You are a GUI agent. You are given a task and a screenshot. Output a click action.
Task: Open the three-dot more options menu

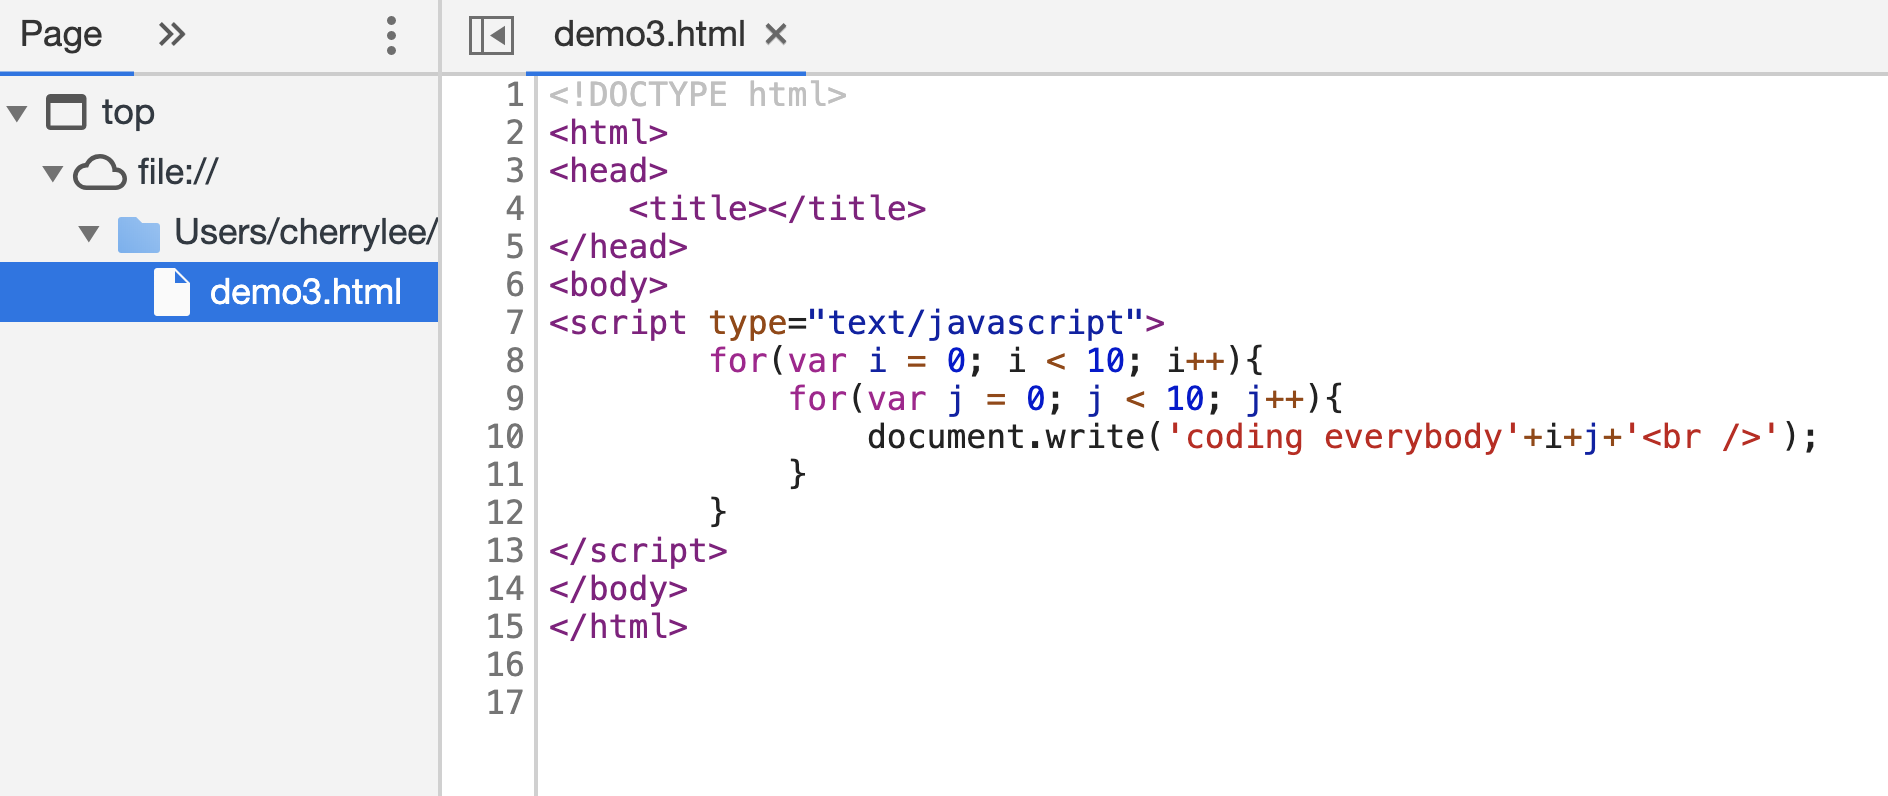coord(391,36)
